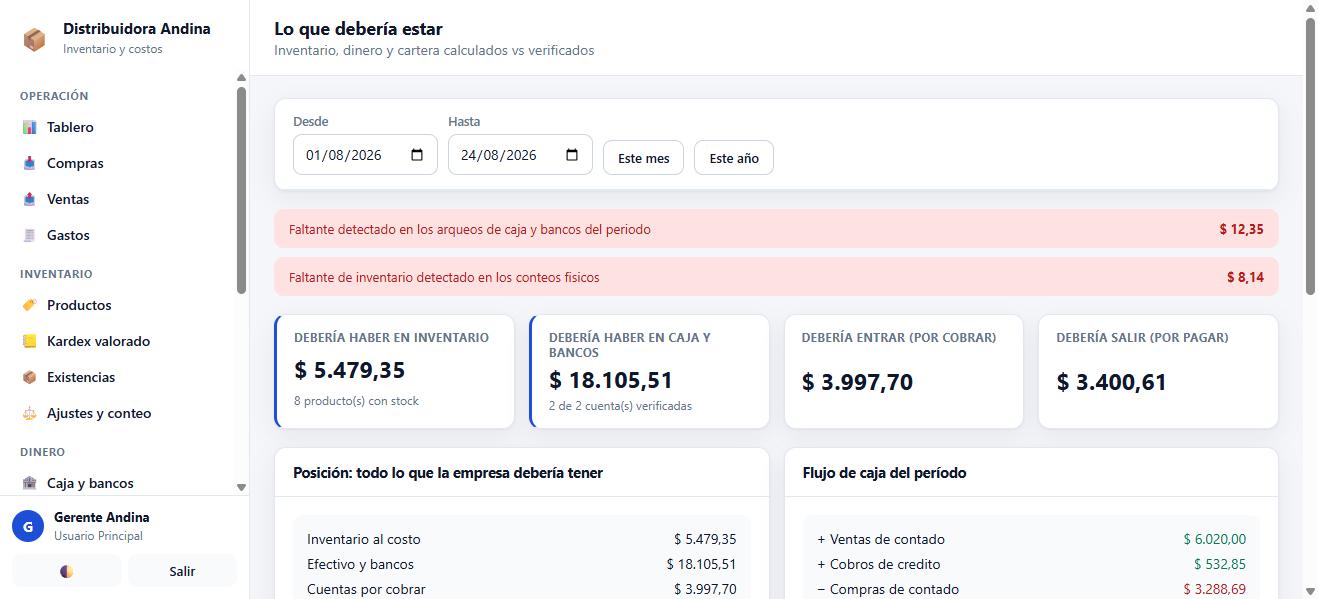The height and width of the screenshot is (599, 1318).
Task: Click the $ 8,14 inventory shortage amount
Action: [1245, 277]
